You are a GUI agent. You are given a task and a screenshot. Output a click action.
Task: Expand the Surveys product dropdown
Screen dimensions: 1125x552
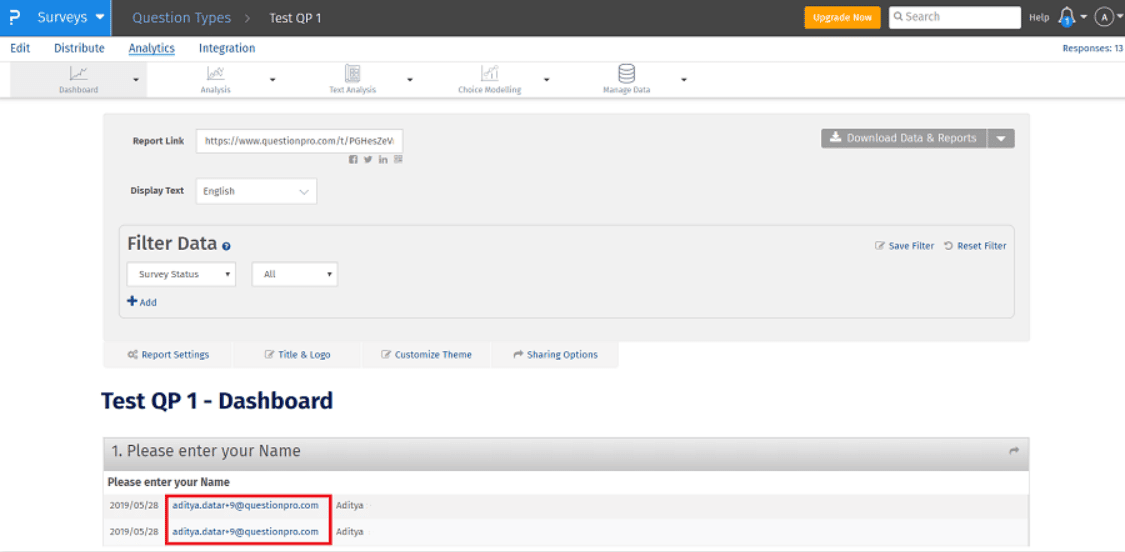(x=99, y=17)
